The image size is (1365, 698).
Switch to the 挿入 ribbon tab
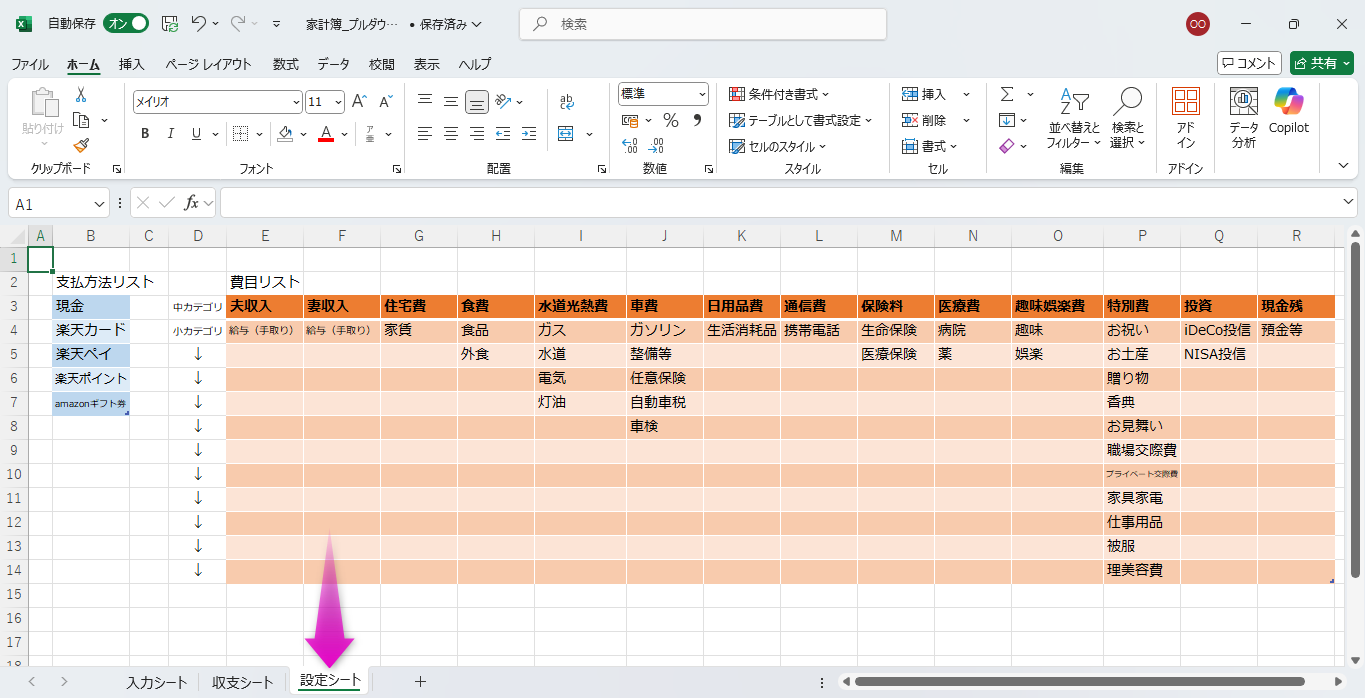click(x=132, y=64)
